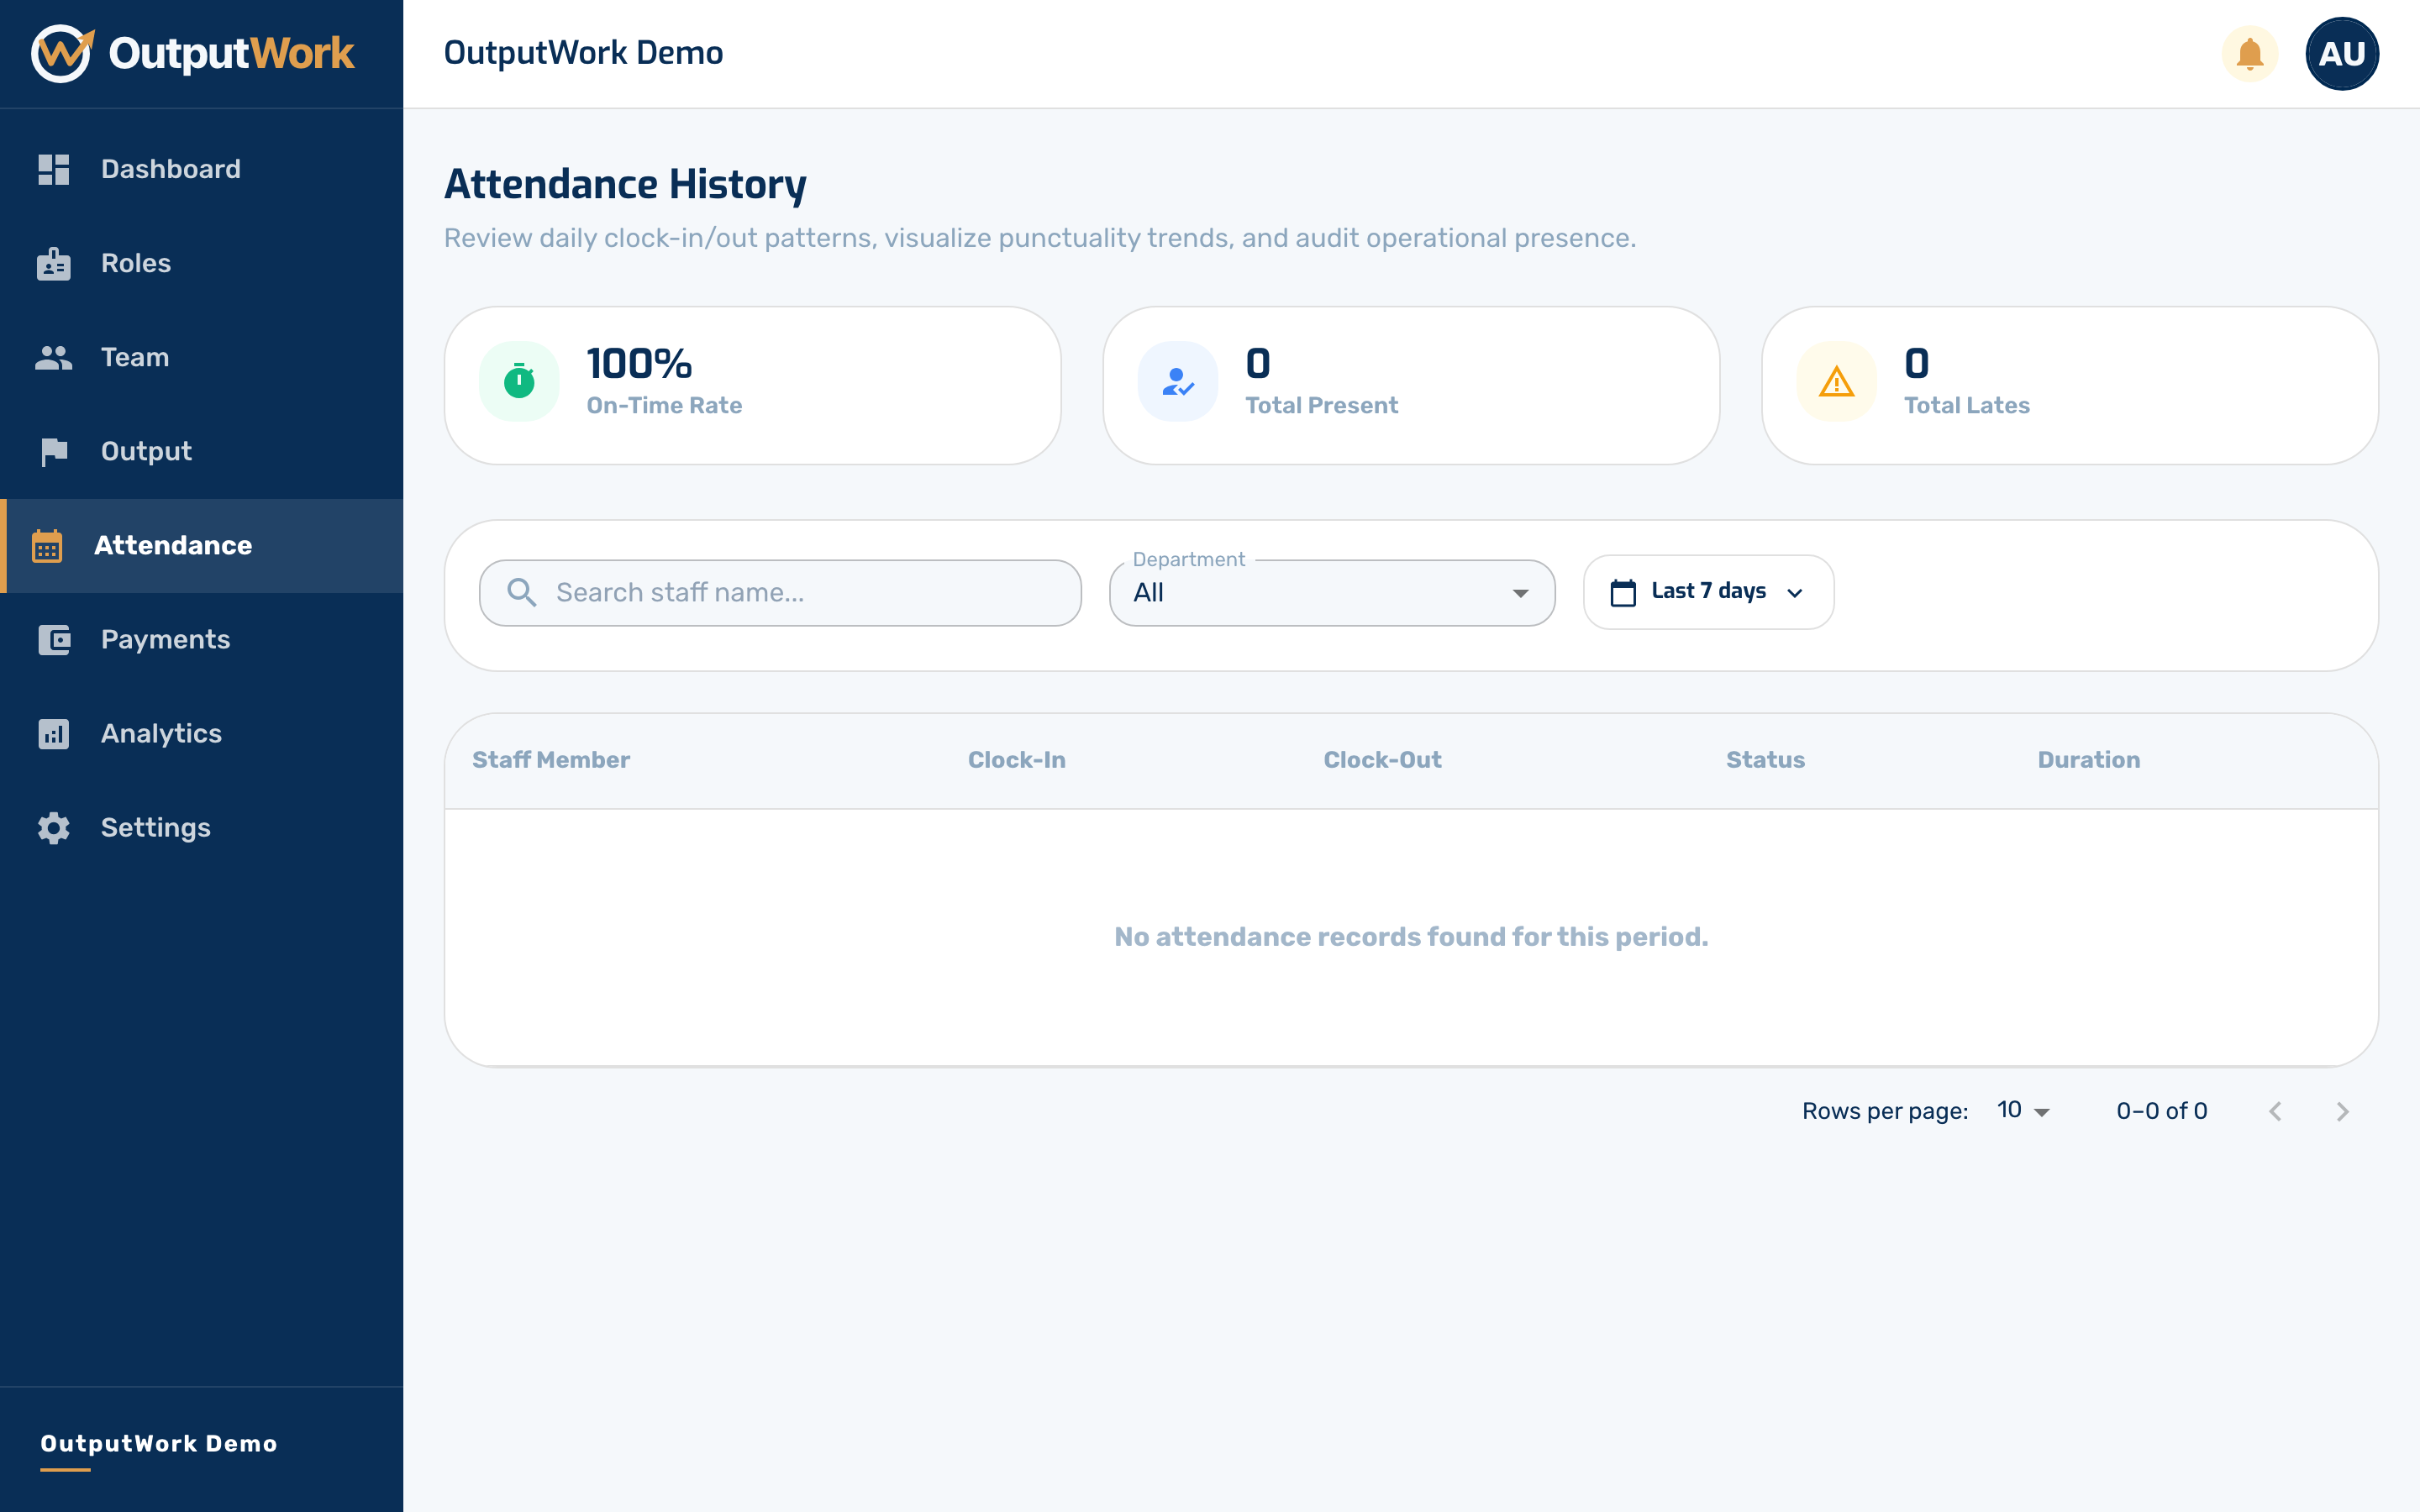This screenshot has height=1512, width=2420.
Task: Click the Staff Member column header
Action: (x=551, y=760)
